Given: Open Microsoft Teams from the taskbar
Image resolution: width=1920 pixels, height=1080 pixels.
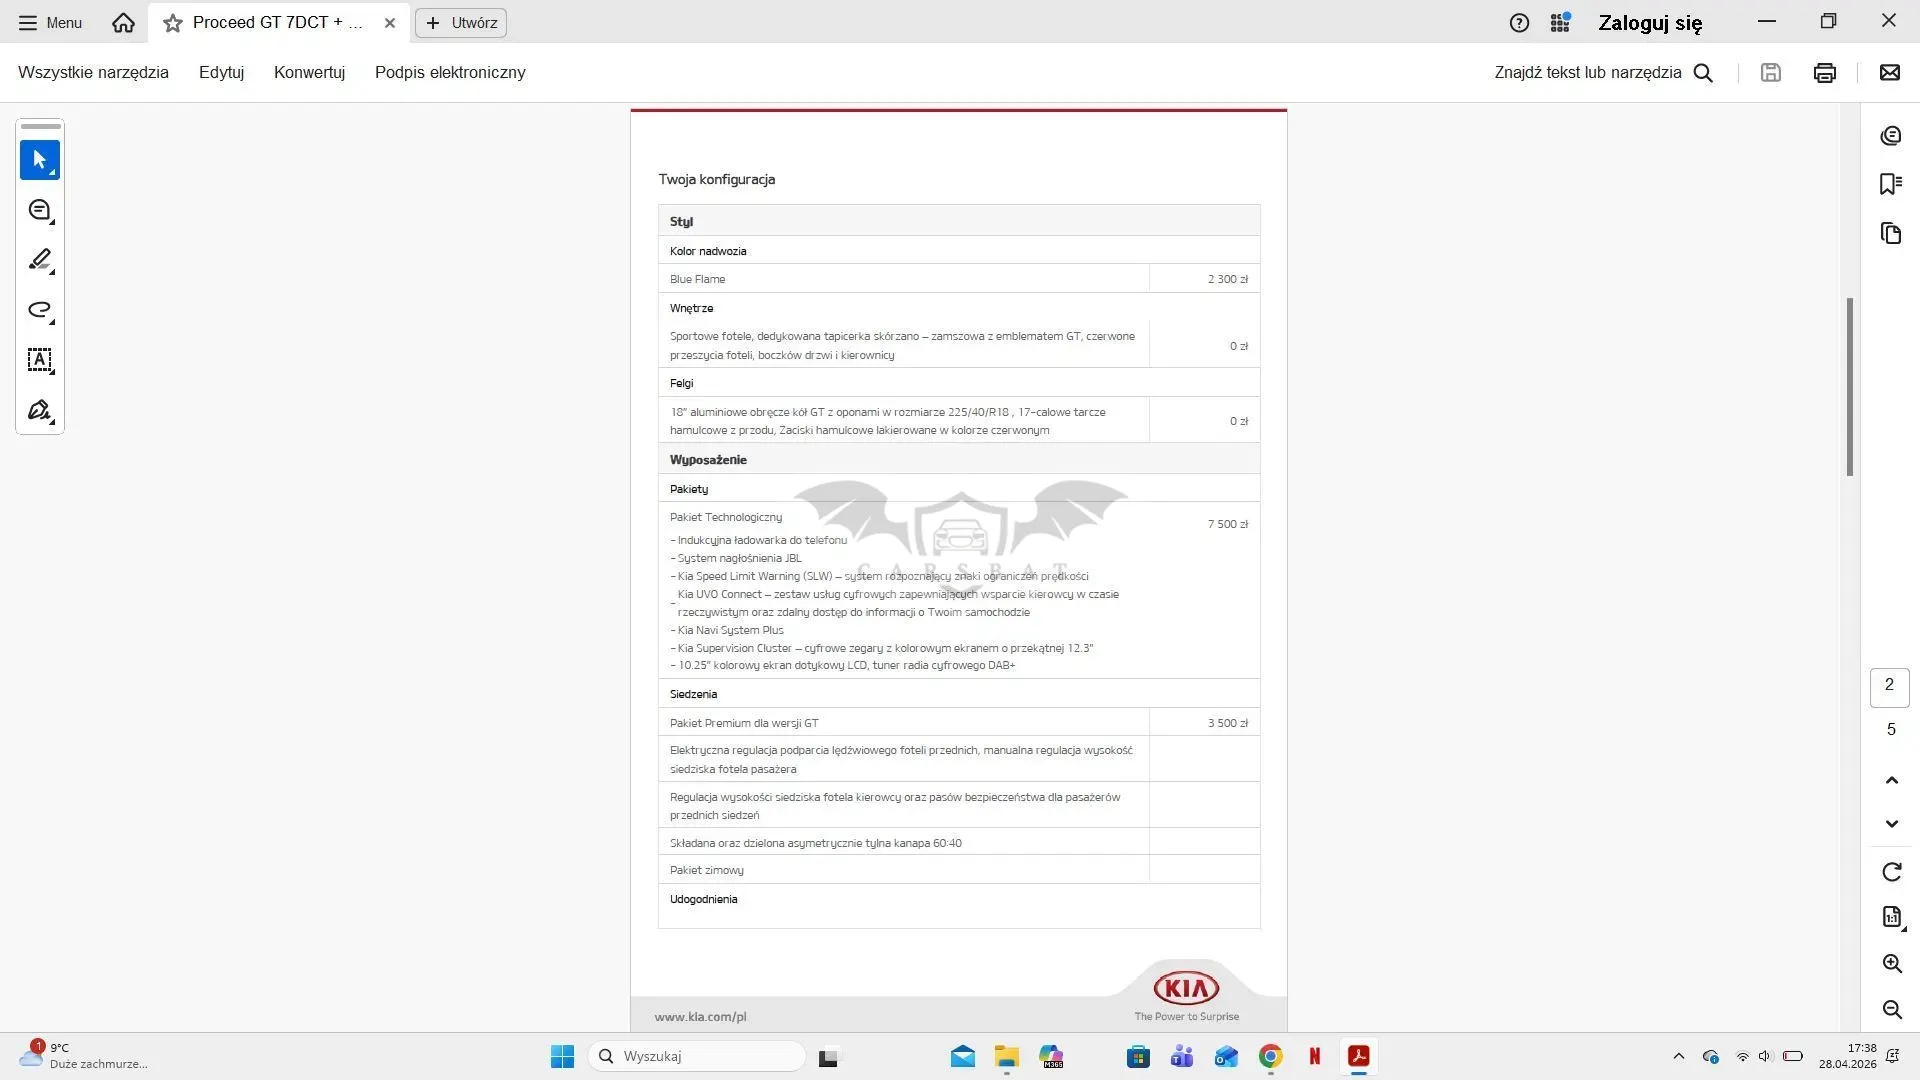Looking at the screenshot, I should [1182, 1056].
